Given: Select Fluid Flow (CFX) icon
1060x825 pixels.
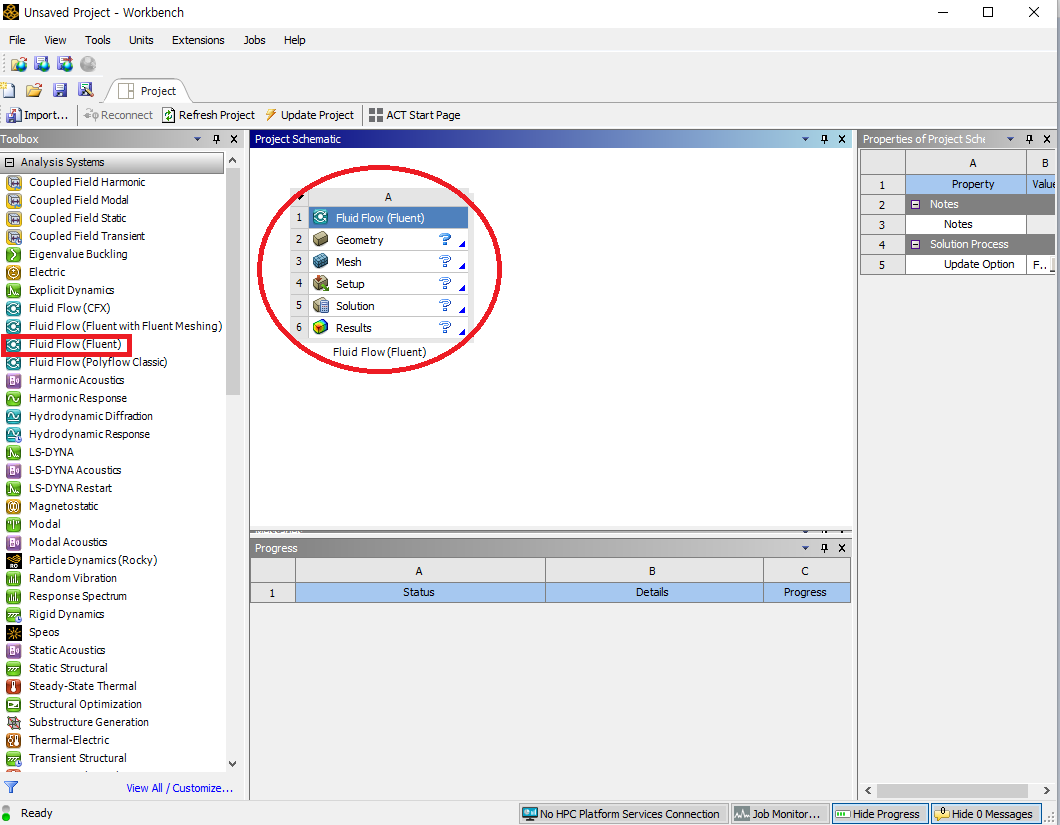Looking at the screenshot, I should pos(14,308).
